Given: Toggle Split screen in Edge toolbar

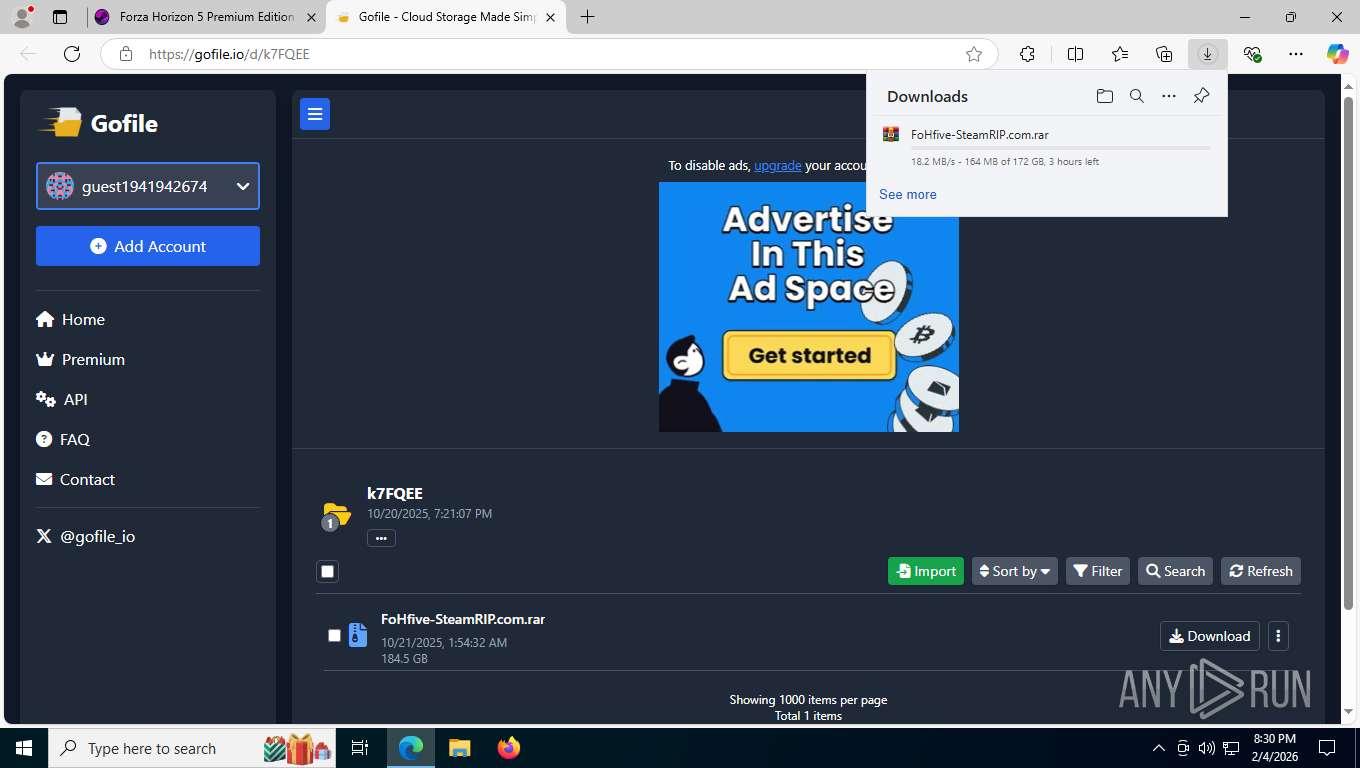Looking at the screenshot, I should point(1075,54).
